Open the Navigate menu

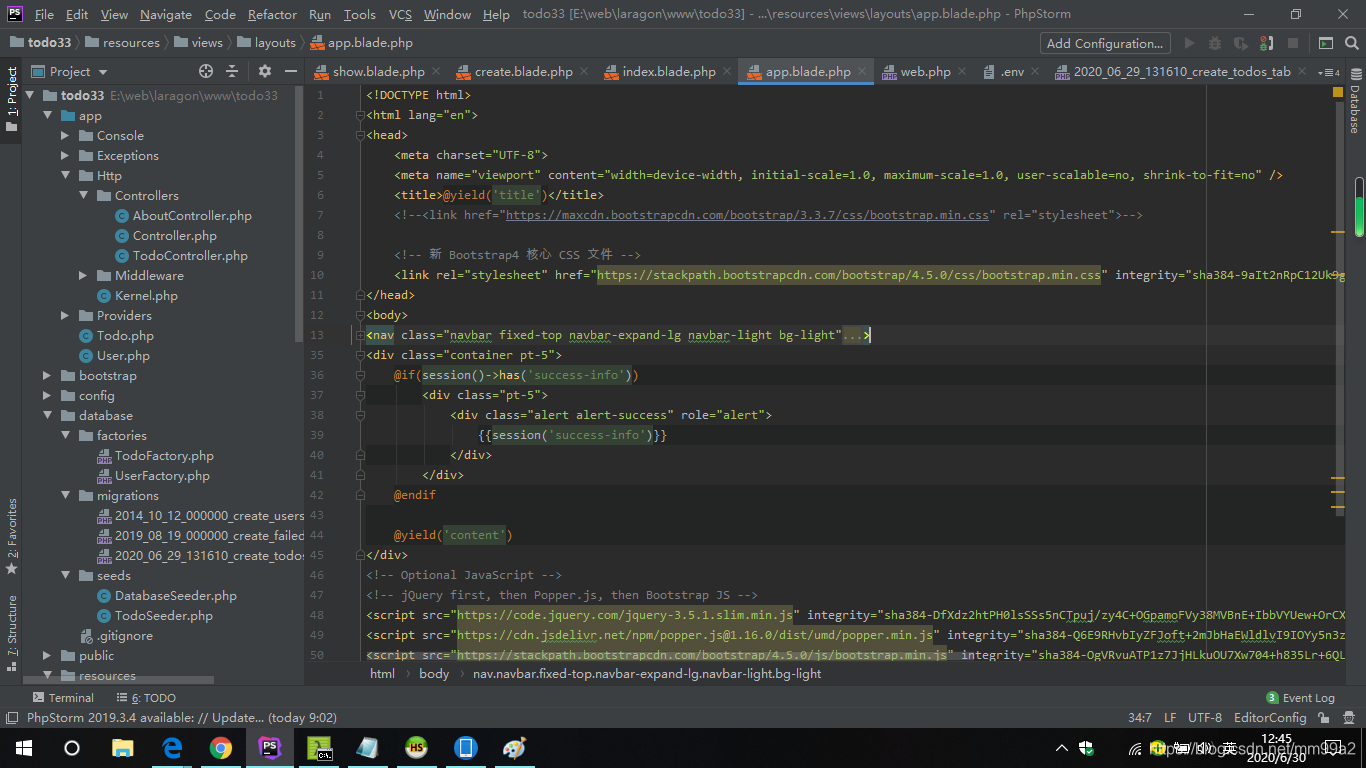(x=166, y=14)
